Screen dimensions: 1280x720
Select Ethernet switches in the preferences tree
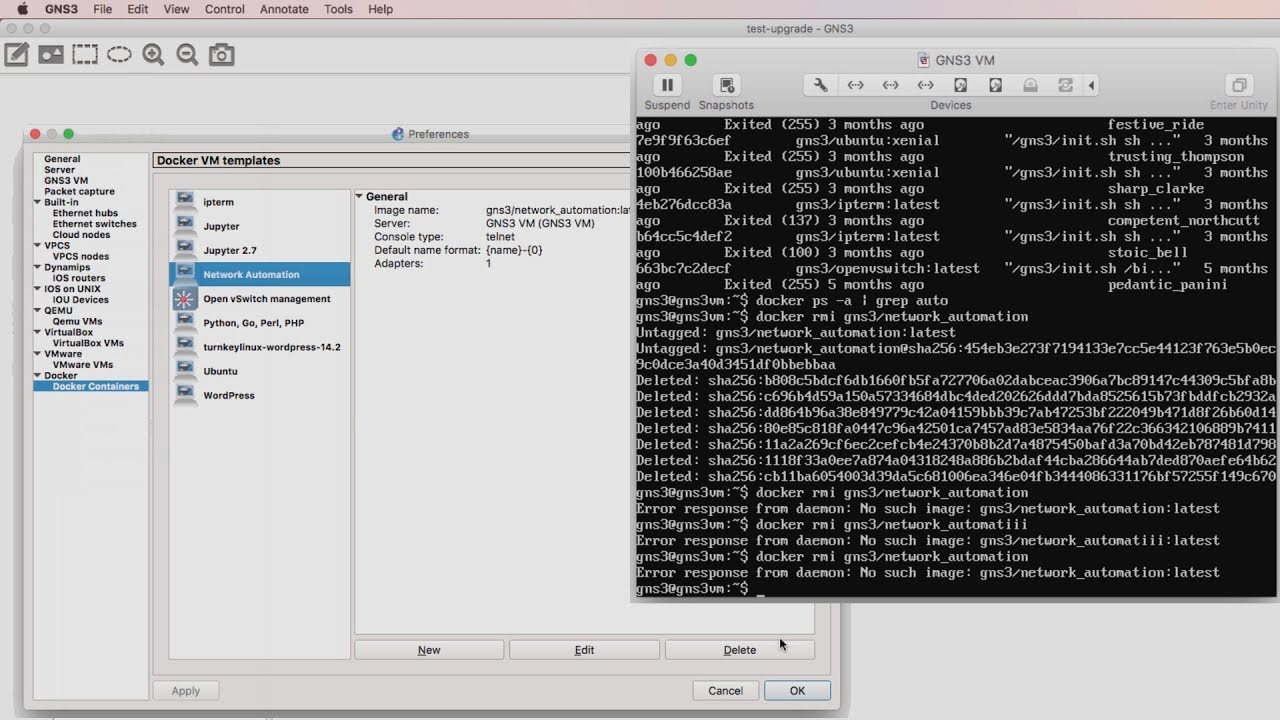point(95,224)
